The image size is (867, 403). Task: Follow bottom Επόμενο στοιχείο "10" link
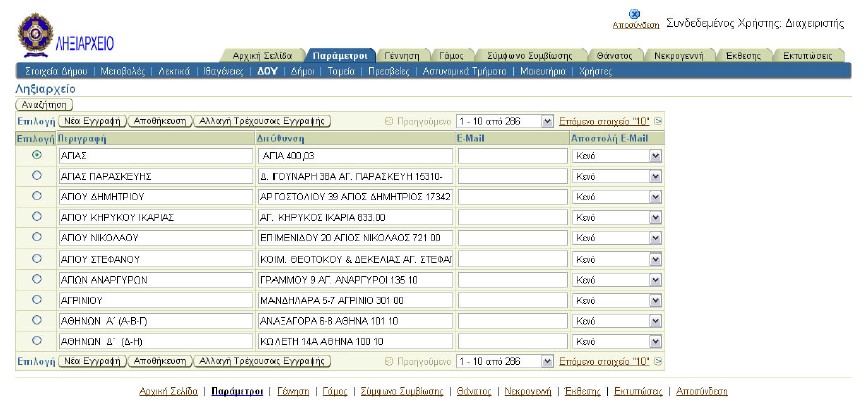click(604, 362)
